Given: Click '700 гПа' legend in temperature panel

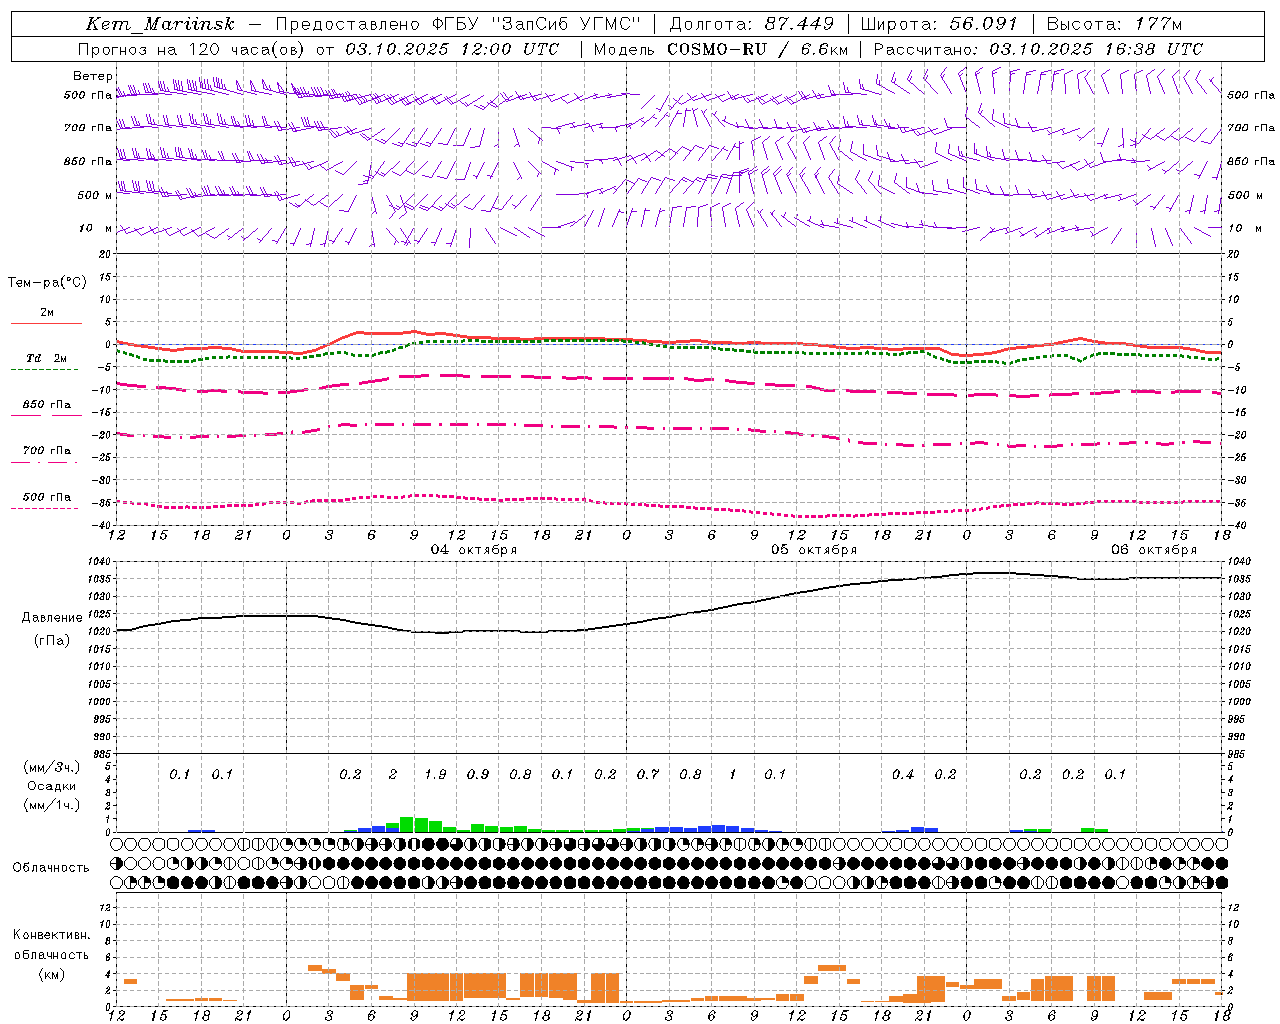Looking at the screenshot, I should pos(47,450).
